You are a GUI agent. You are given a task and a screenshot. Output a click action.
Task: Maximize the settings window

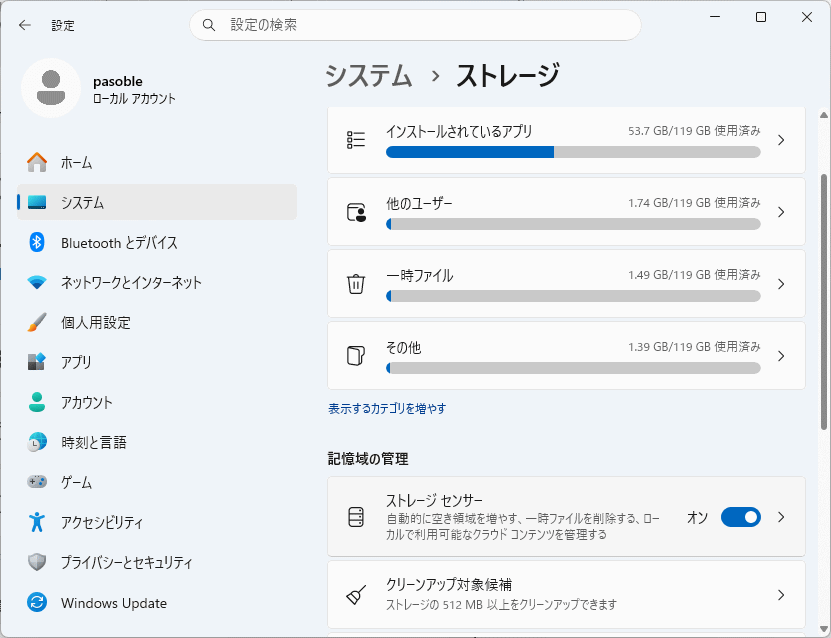tap(761, 17)
